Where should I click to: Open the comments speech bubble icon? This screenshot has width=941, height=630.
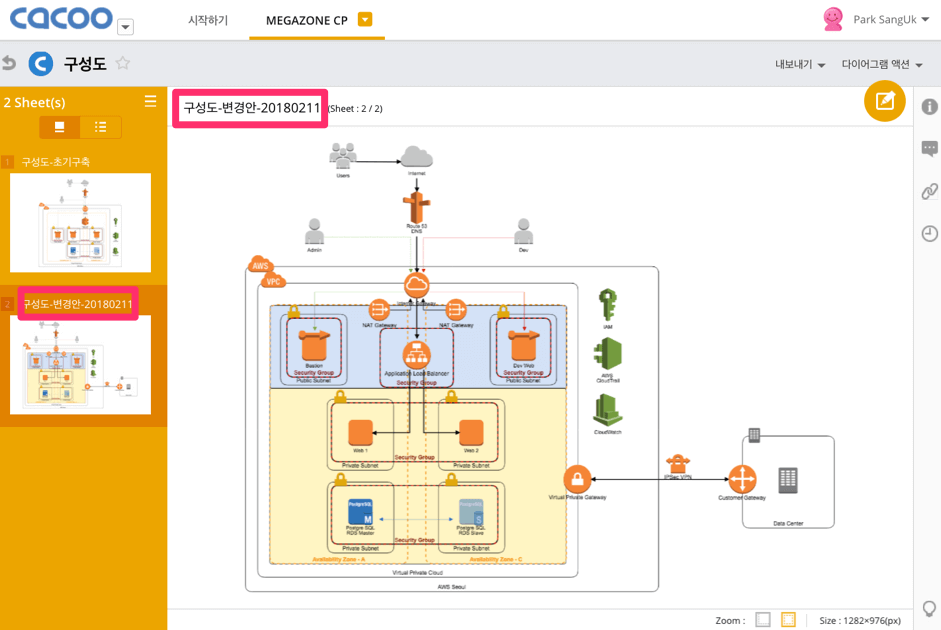[929, 149]
